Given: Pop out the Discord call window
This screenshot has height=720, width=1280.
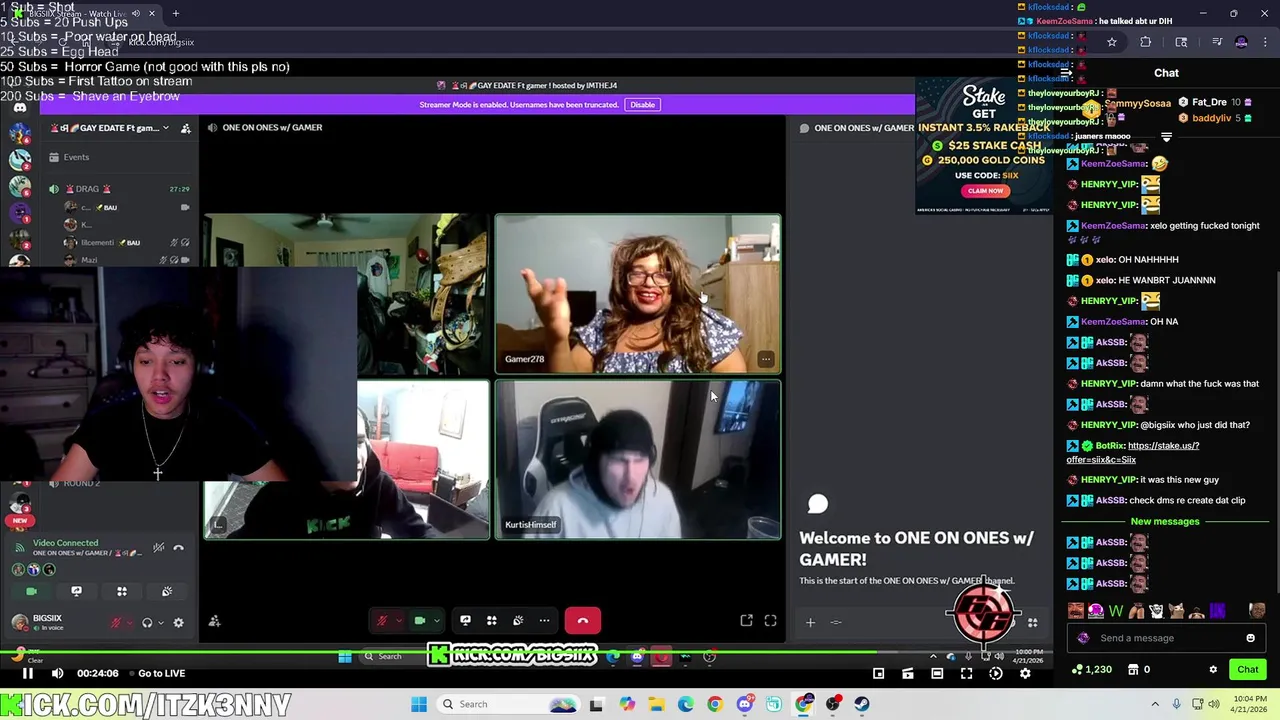Looking at the screenshot, I should pyautogui.click(x=746, y=621).
